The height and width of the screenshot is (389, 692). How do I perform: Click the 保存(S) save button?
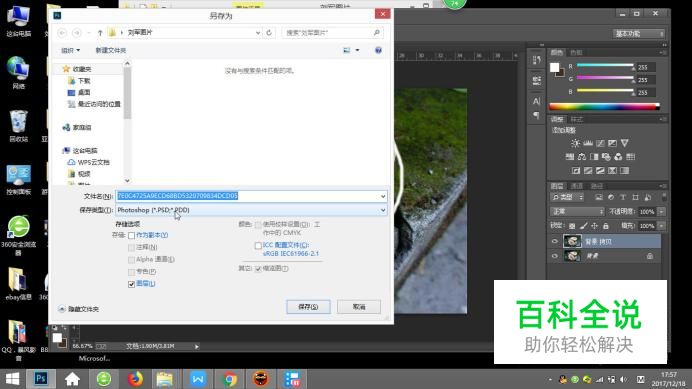(x=308, y=307)
